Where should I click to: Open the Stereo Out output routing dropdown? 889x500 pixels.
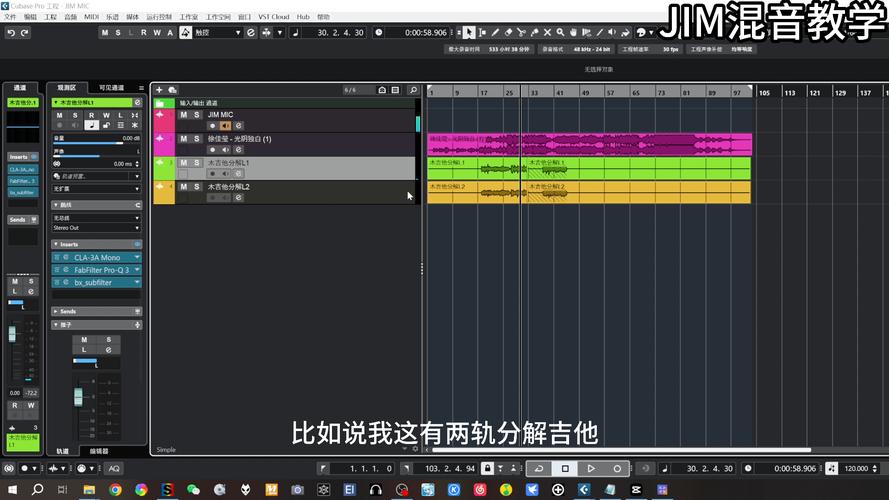point(96,228)
